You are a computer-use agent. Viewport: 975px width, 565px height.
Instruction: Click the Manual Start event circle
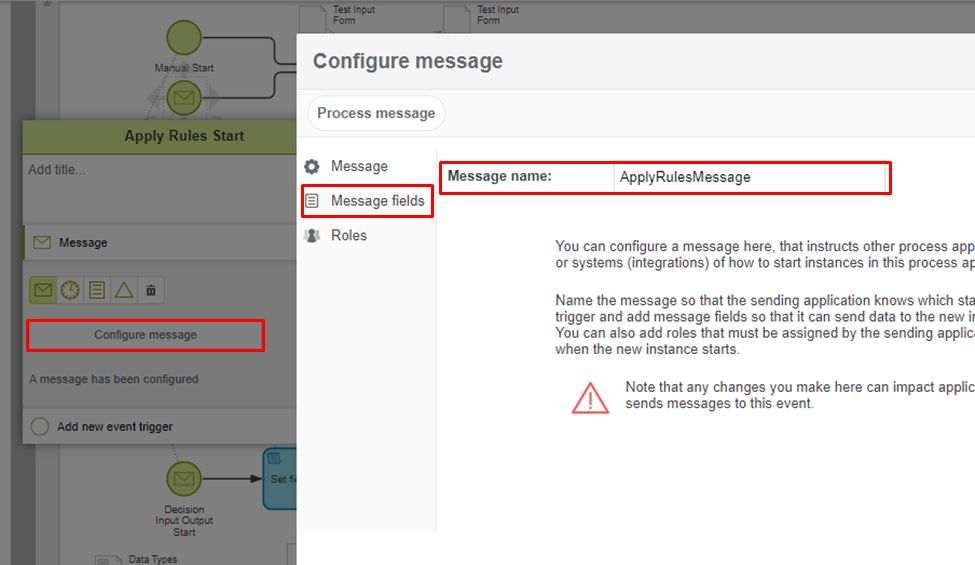(x=184, y=38)
